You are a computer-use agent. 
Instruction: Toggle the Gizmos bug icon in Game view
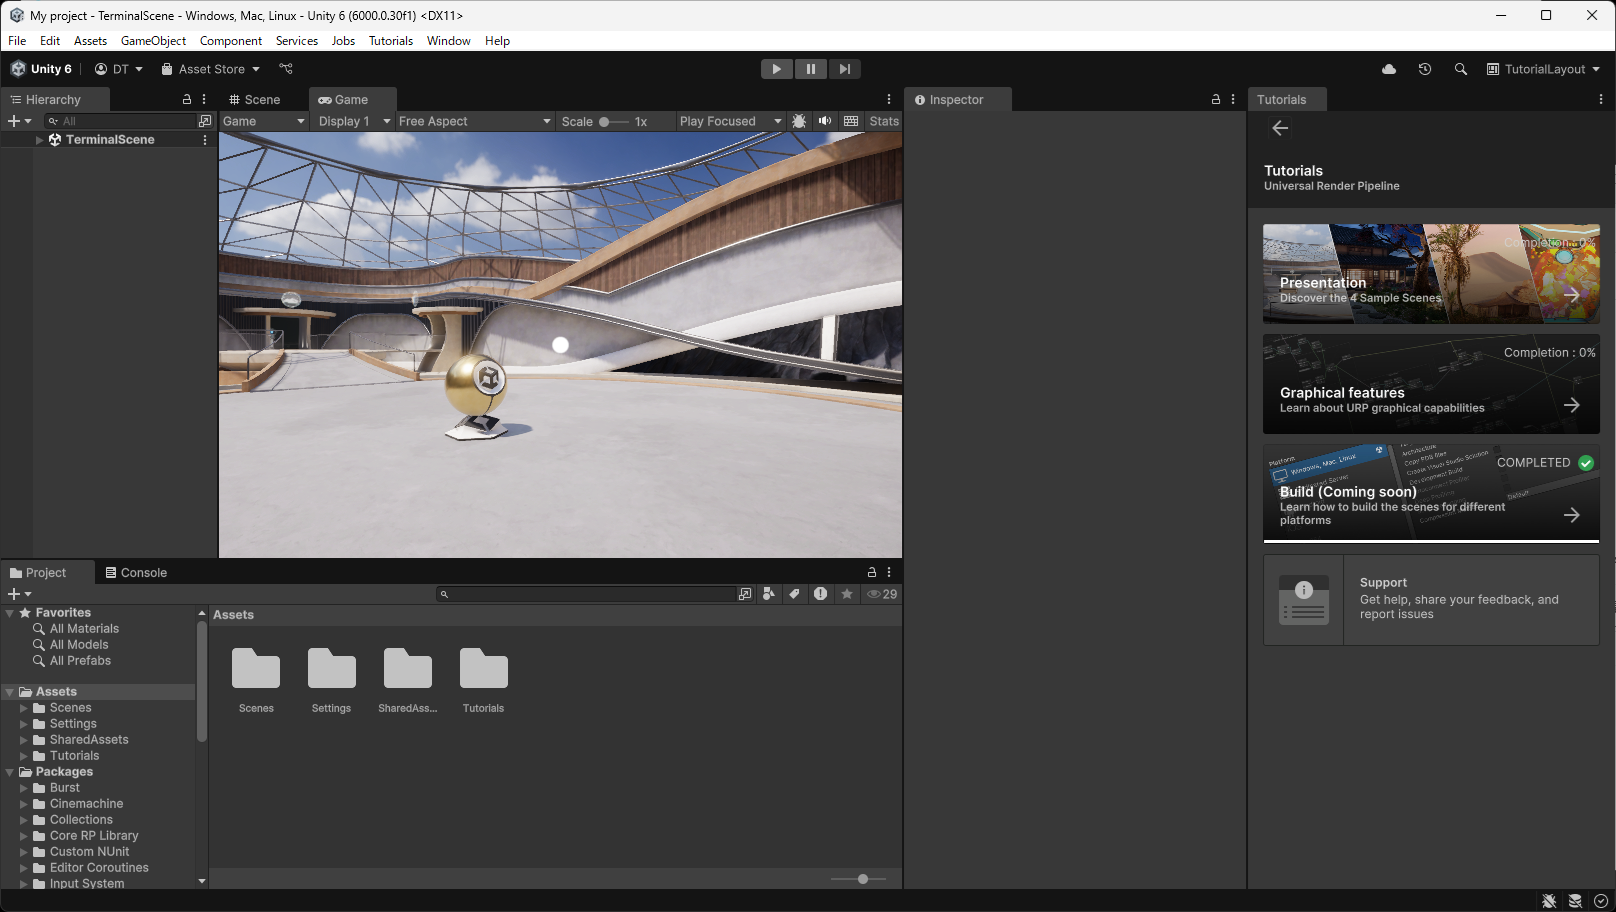(x=799, y=121)
